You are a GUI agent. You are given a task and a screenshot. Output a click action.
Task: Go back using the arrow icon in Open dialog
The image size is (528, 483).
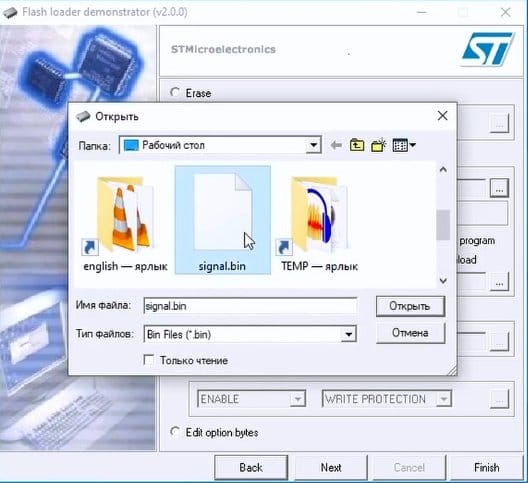pos(336,146)
